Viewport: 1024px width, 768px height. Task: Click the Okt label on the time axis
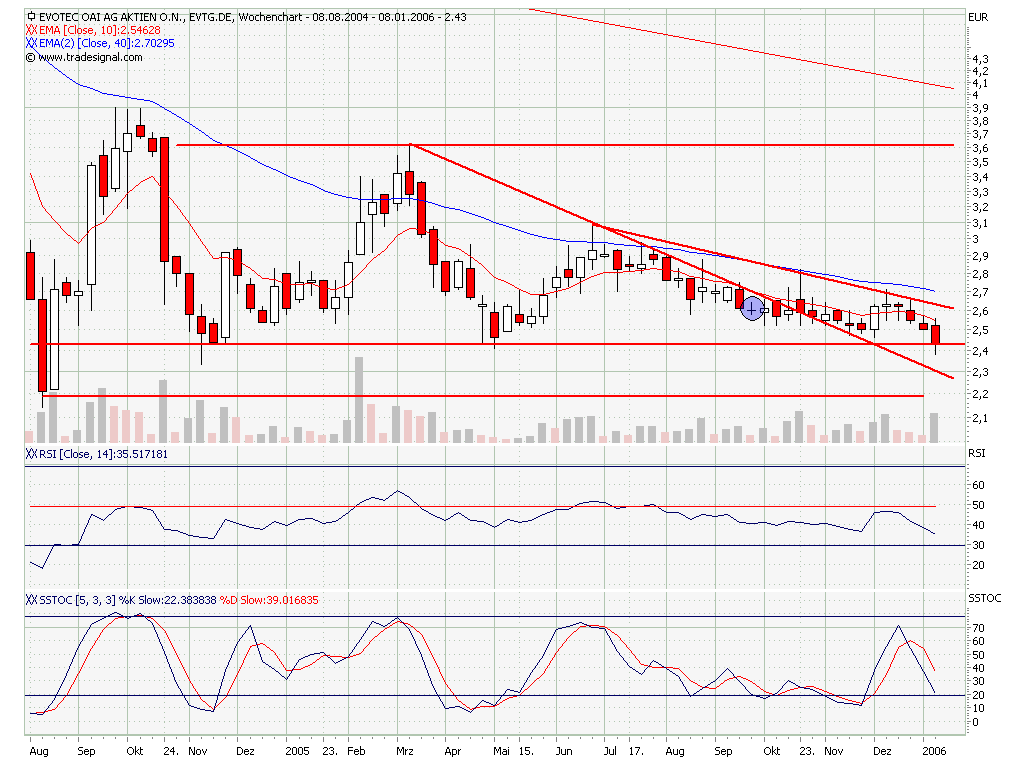(132, 749)
